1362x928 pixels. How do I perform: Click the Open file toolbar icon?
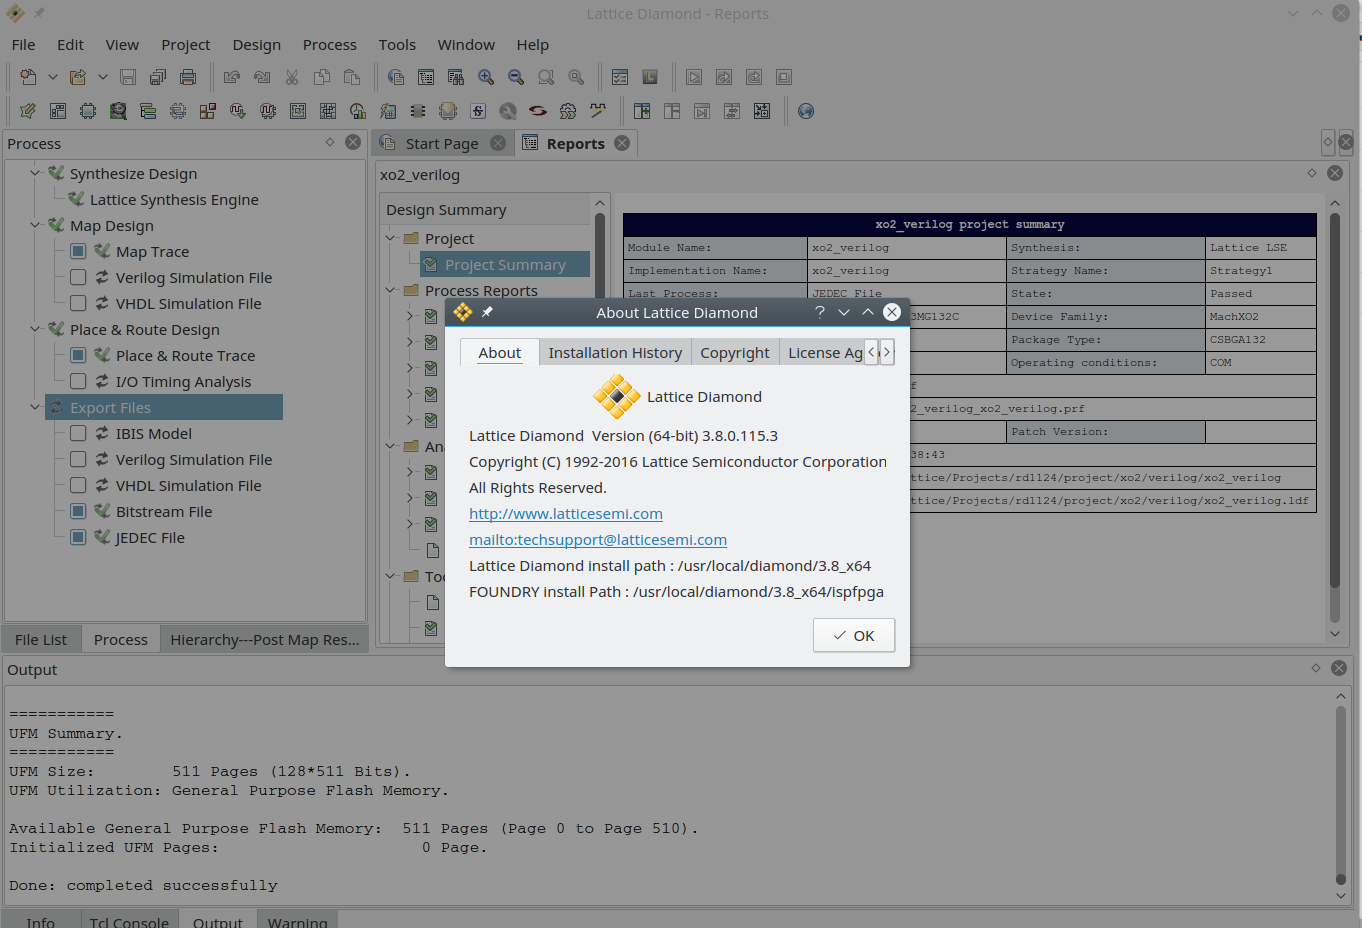[x=78, y=77]
